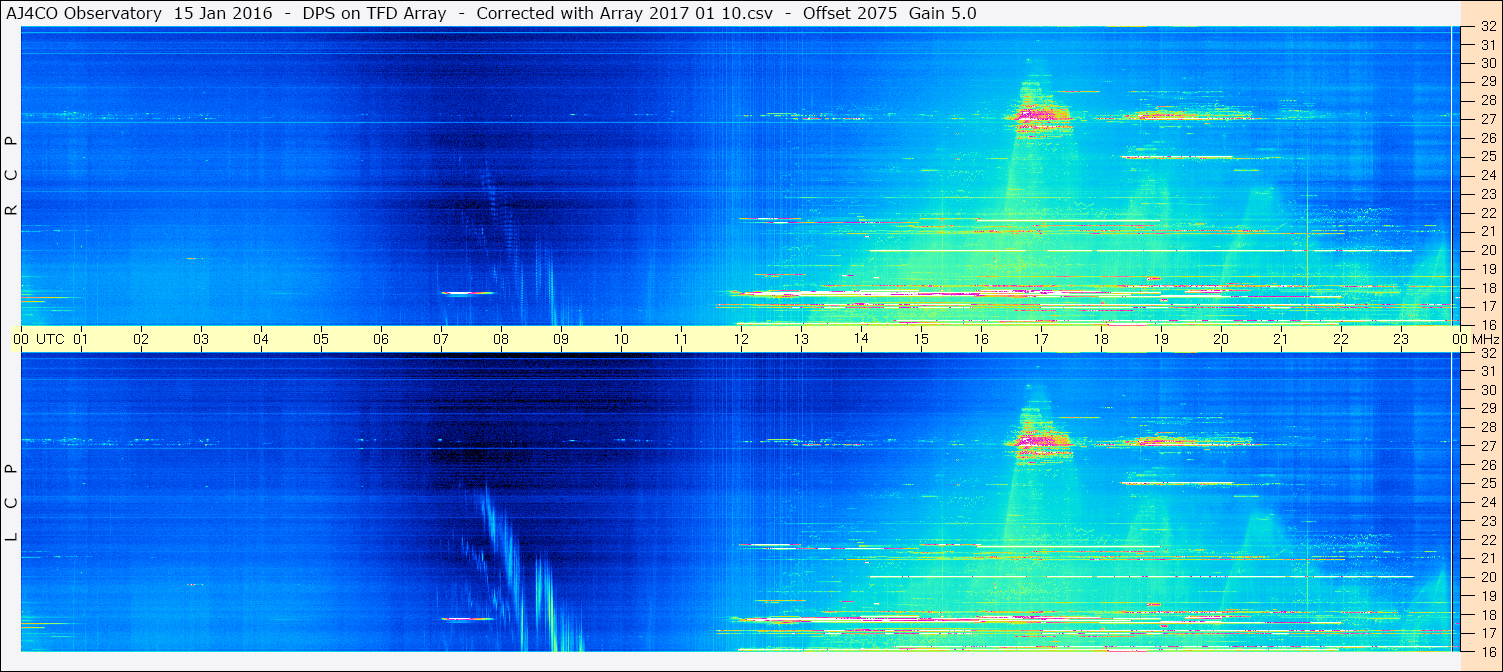Click the 12 hour mark on time axis
This screenshot has height=672, width=1503.
[741, 339]
